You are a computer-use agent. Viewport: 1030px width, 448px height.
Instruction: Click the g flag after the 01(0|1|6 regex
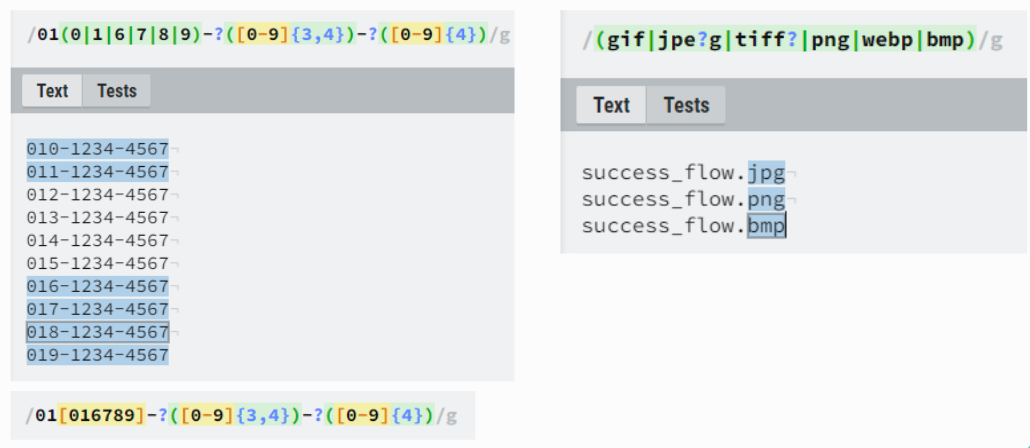tap(504, 35)
